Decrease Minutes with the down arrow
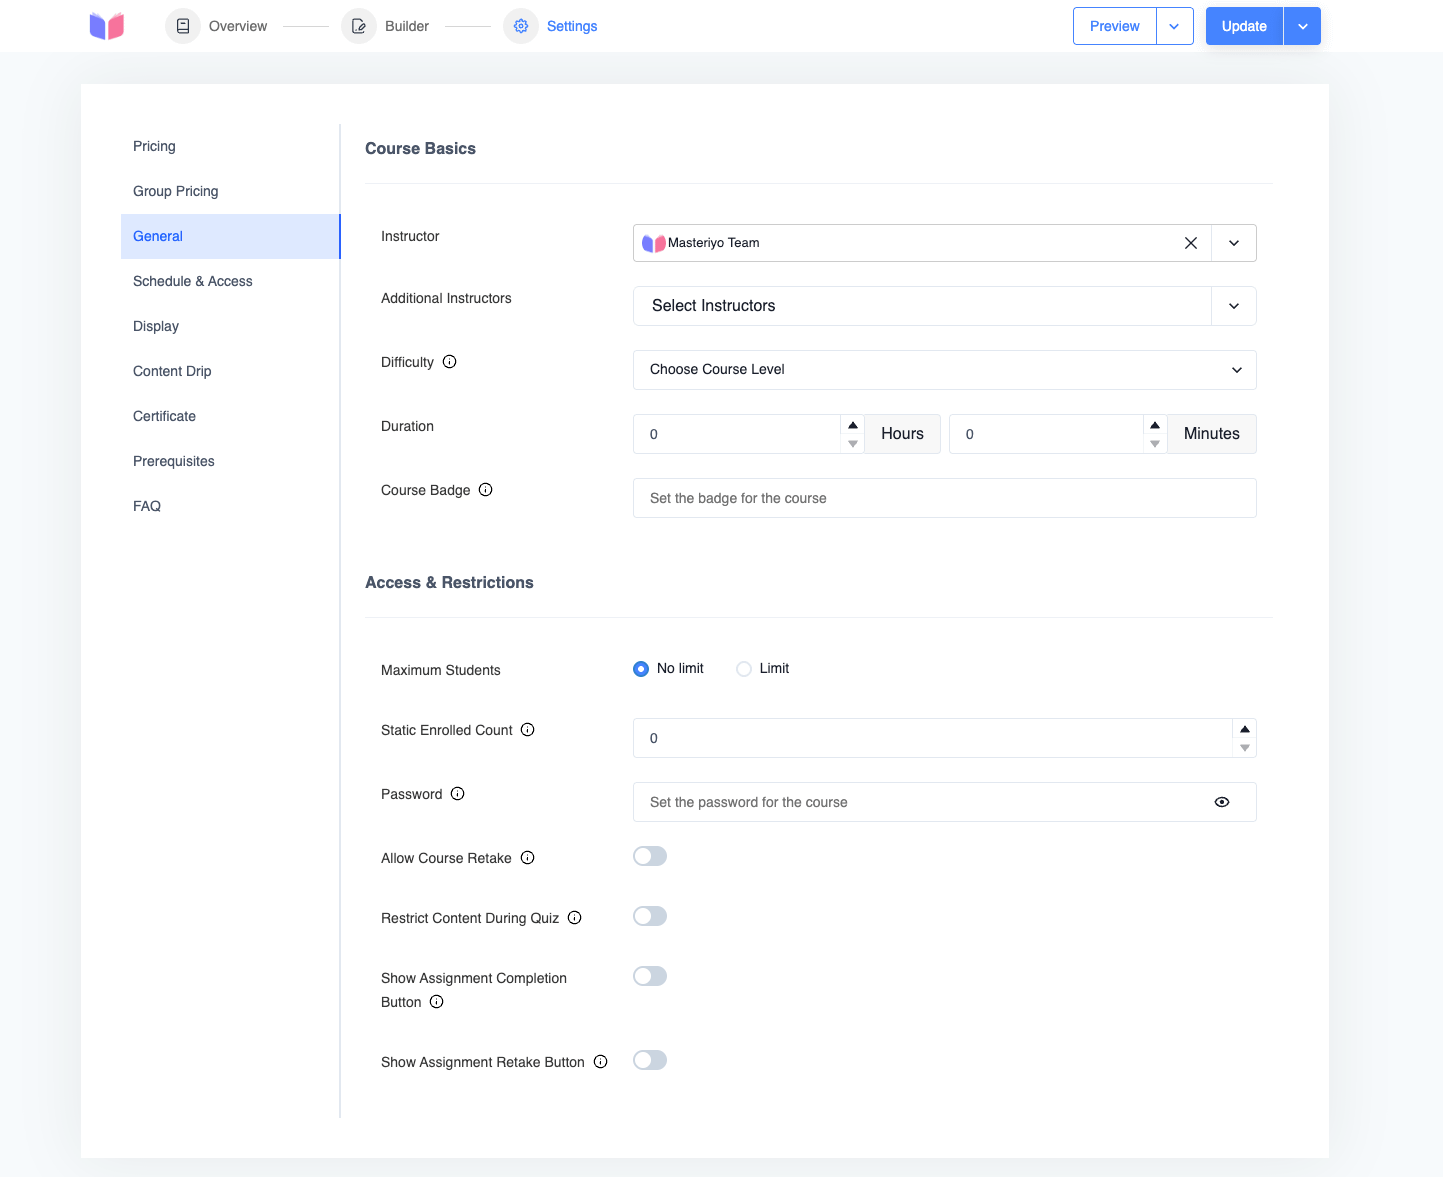 (1155, 444)
